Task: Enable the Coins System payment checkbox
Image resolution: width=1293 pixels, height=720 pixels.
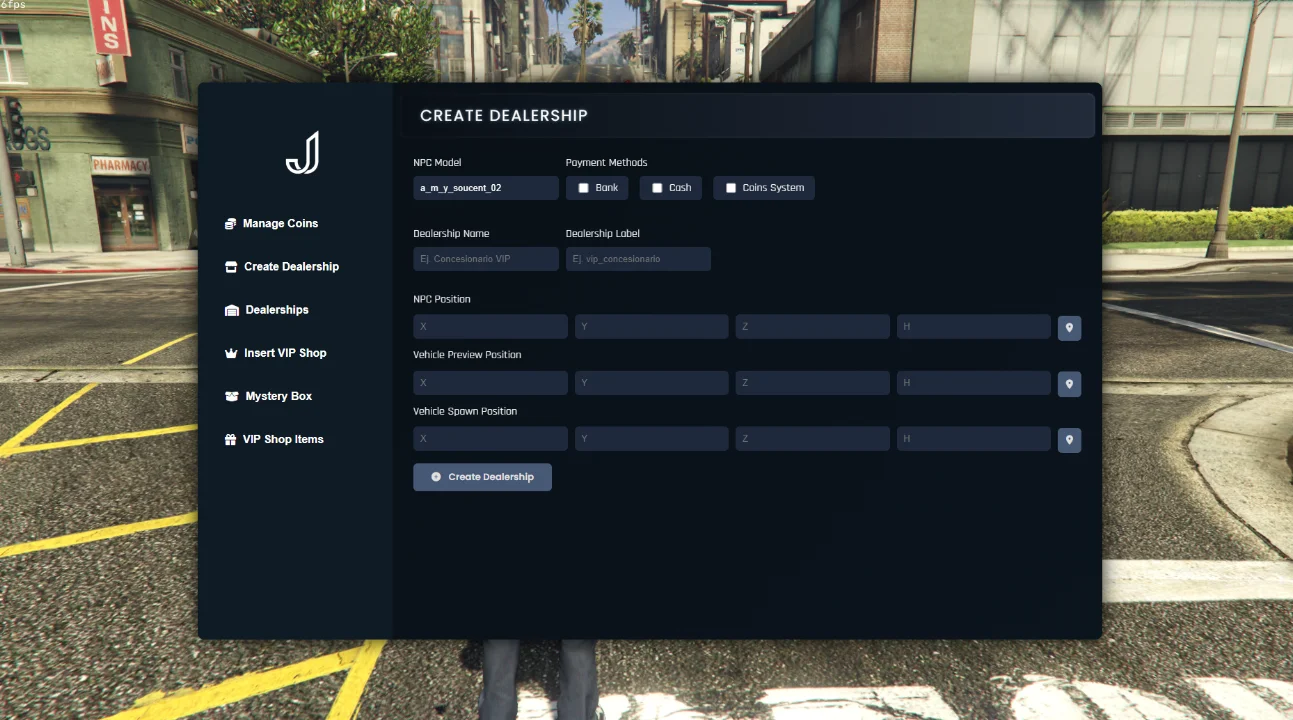Action: pos(731,188)
